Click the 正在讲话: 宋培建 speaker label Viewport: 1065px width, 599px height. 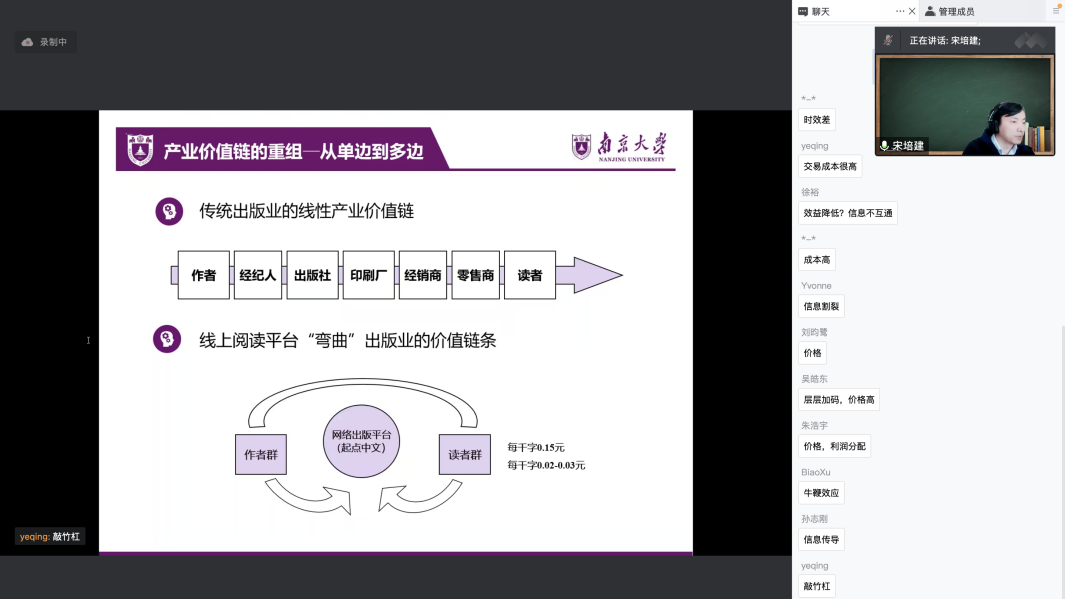[944, 40]
